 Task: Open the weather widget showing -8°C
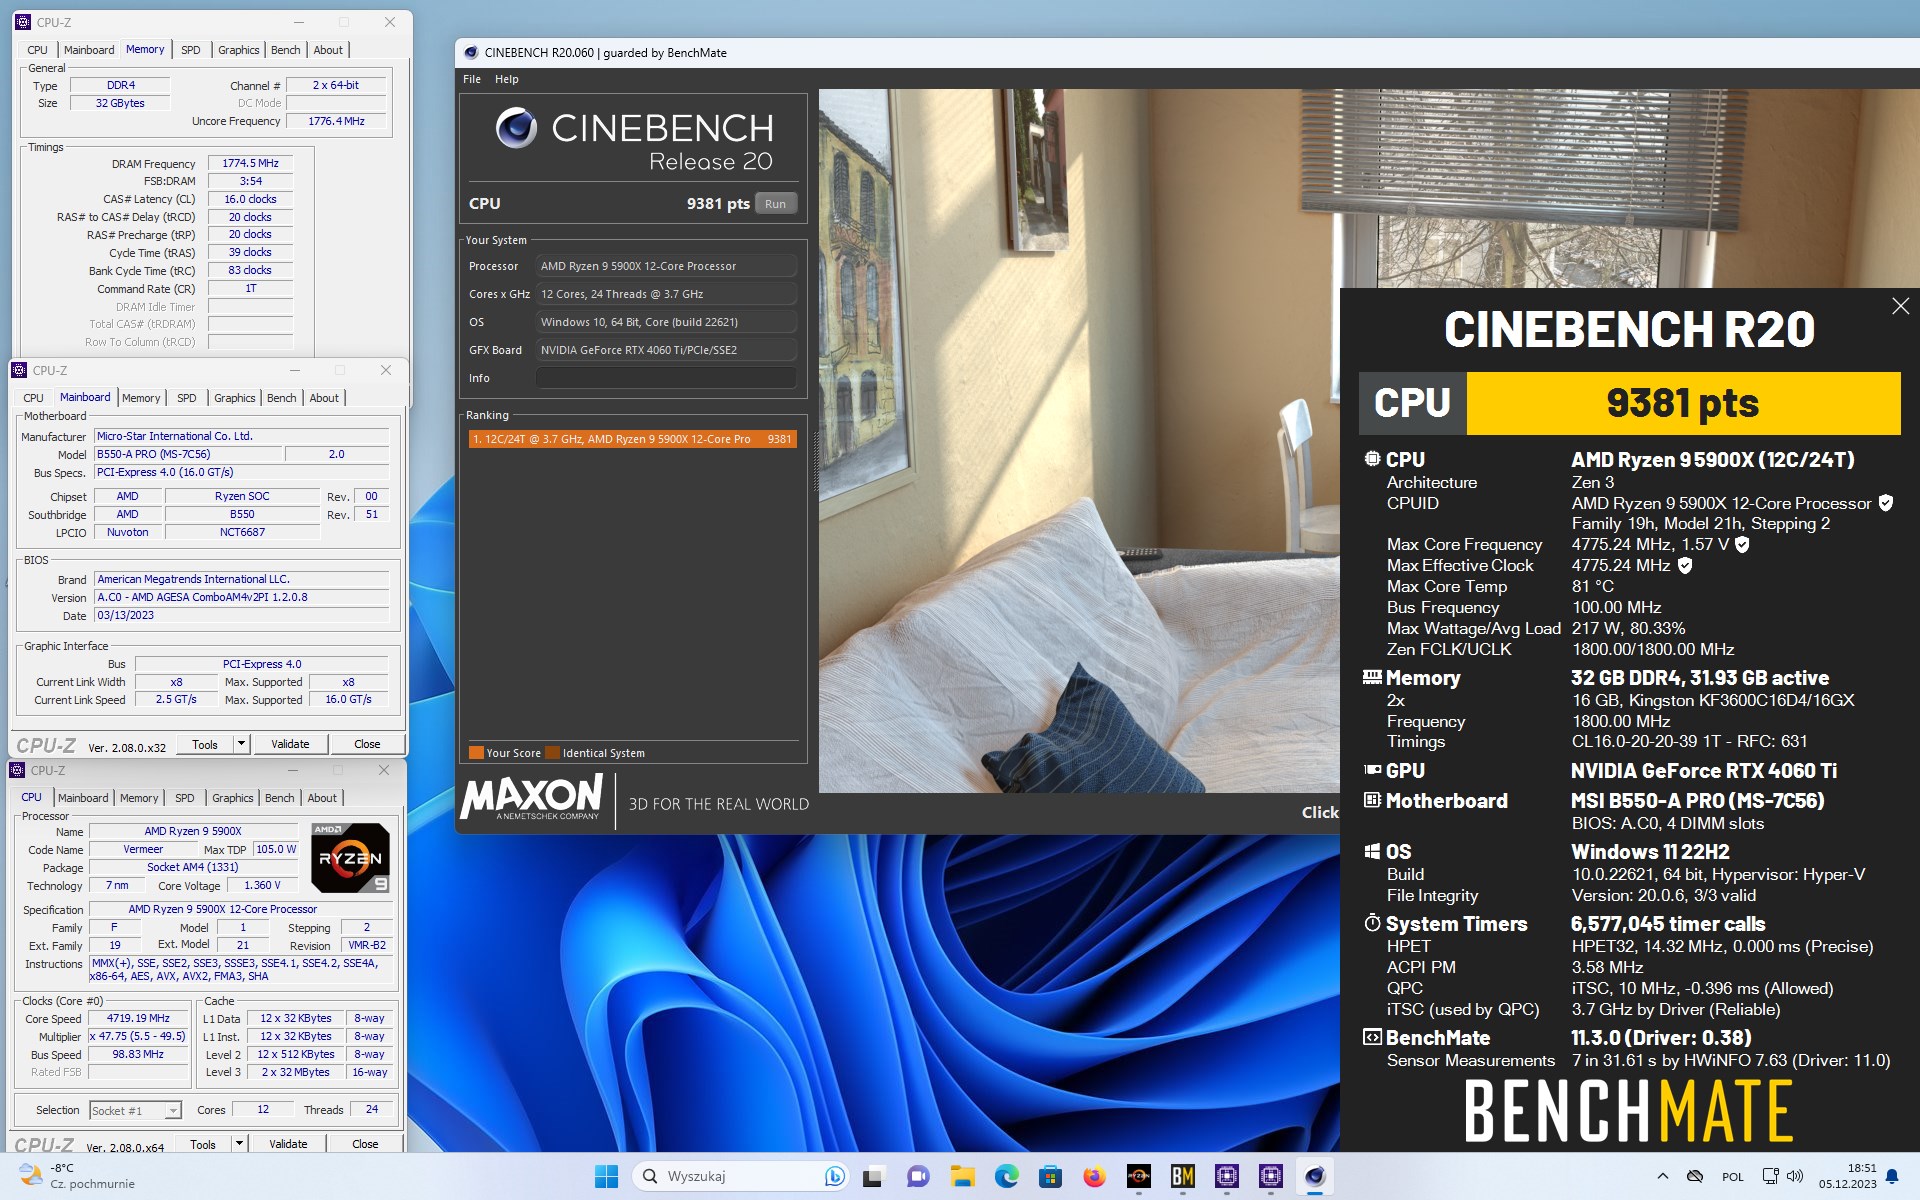77,1176
